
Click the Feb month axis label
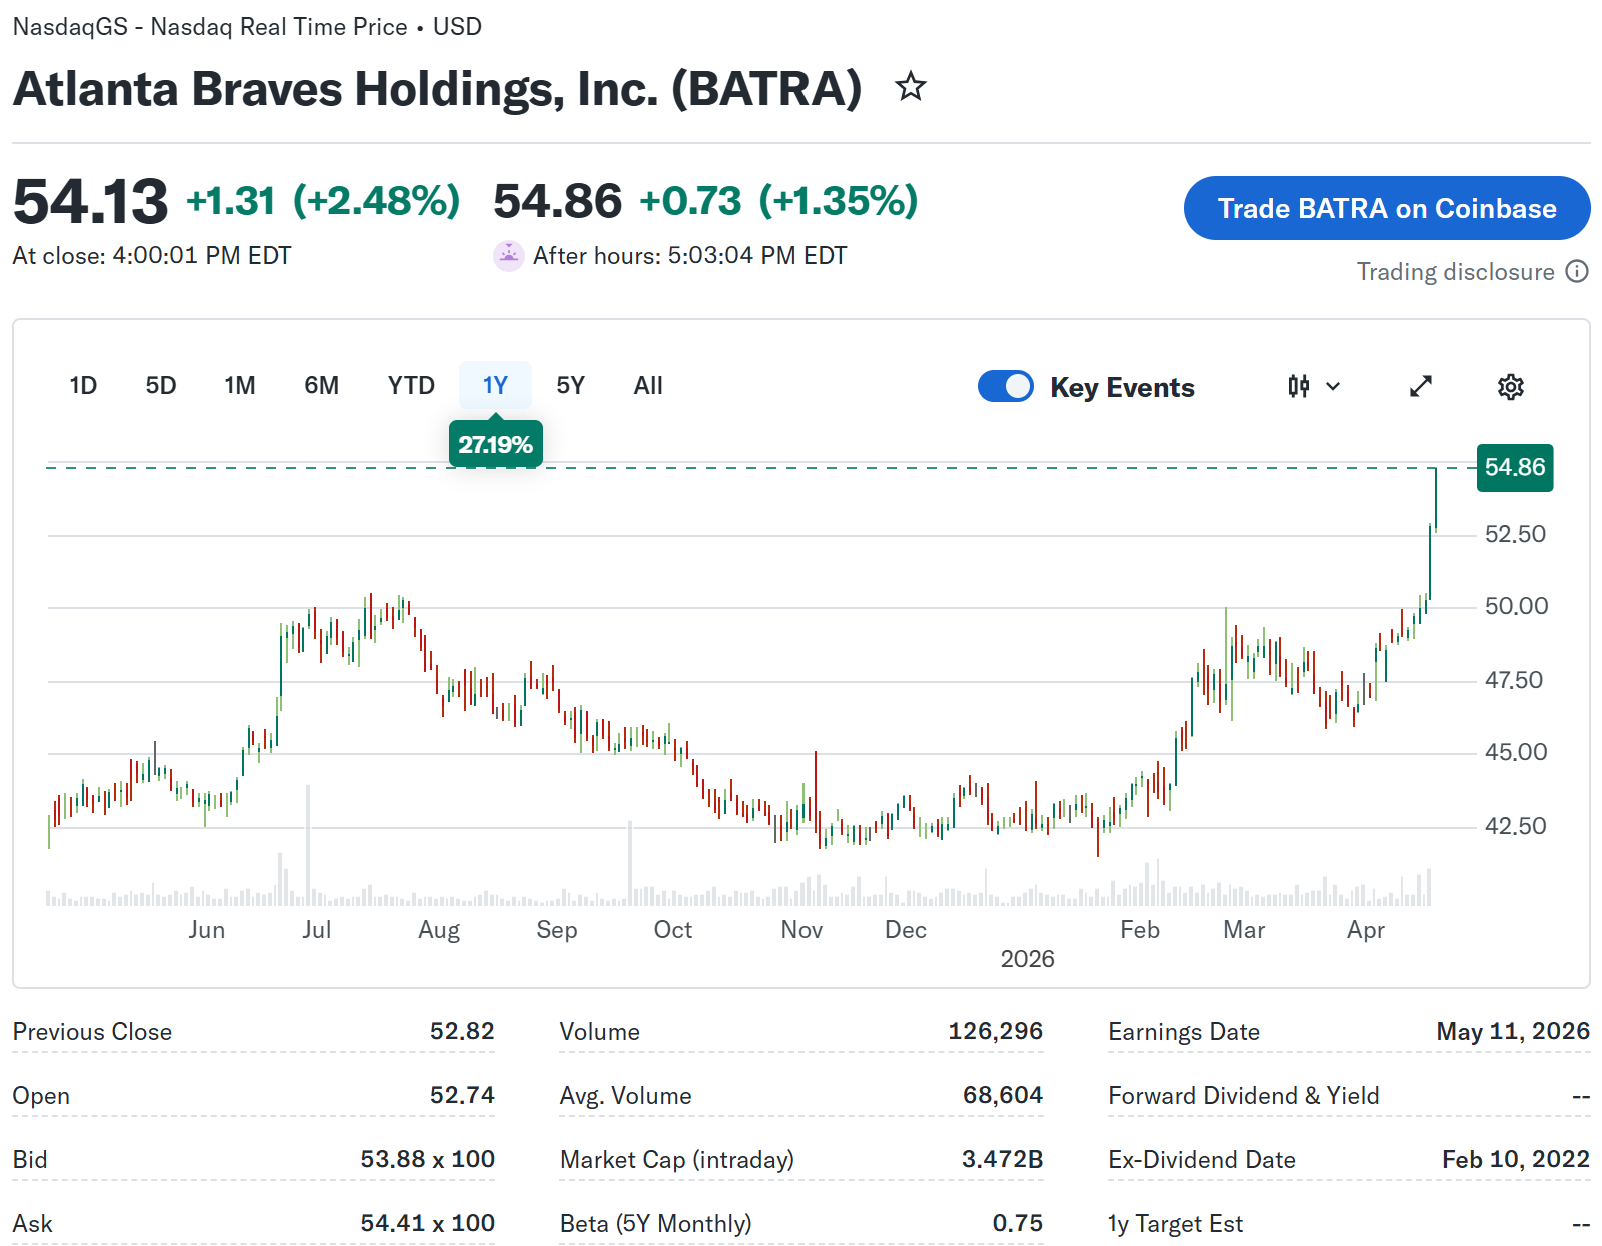tap(1140, 930)
